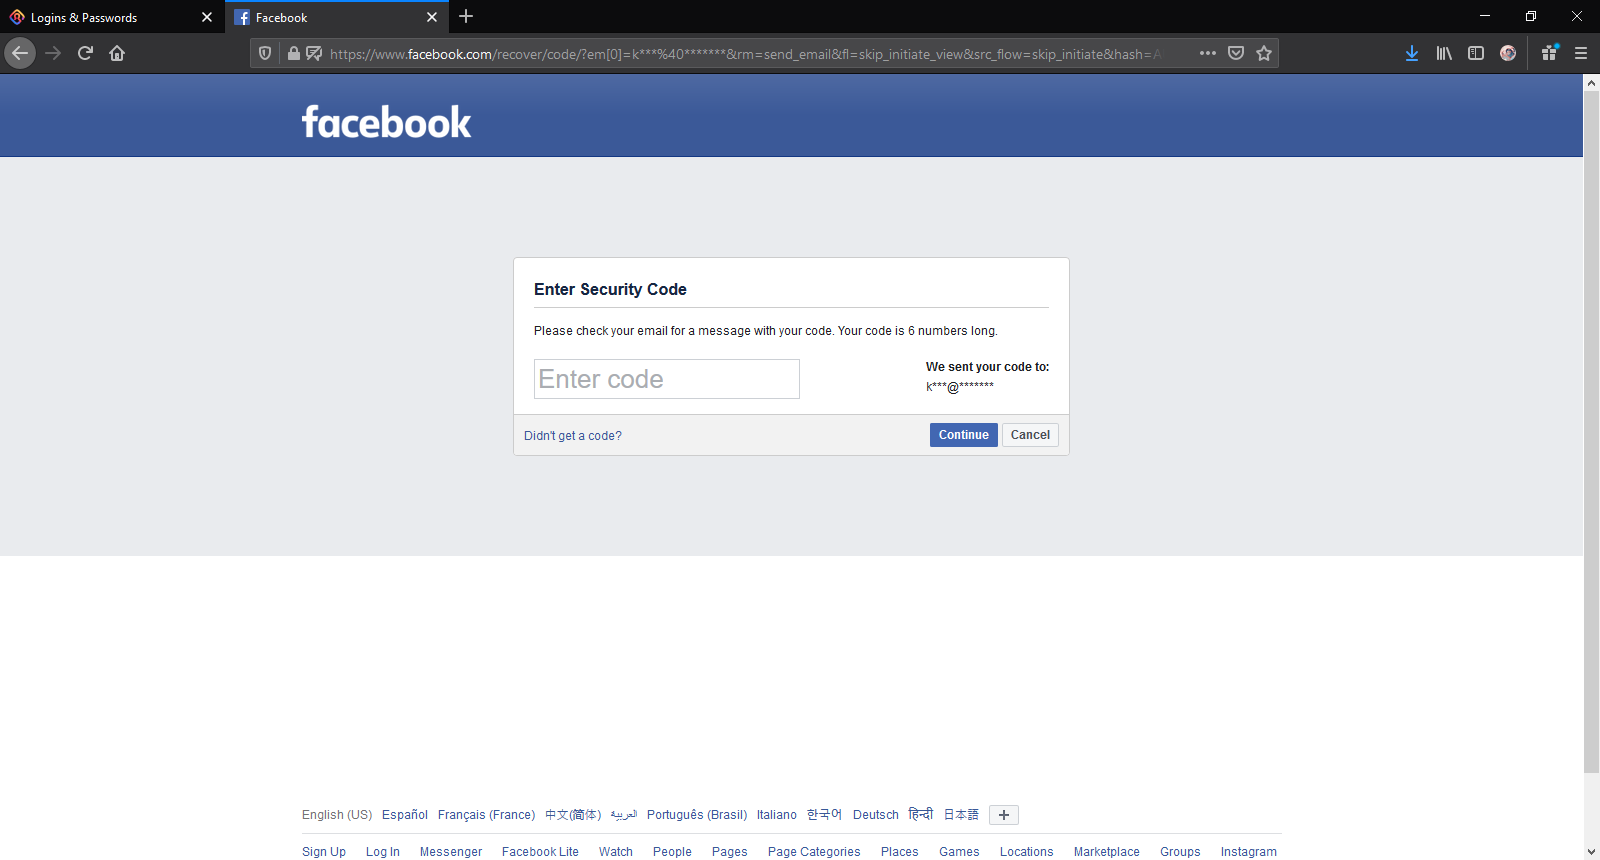The image size is (1600, 860).
Task: Switch language to Italiano
Action: [x=777, y=815]
